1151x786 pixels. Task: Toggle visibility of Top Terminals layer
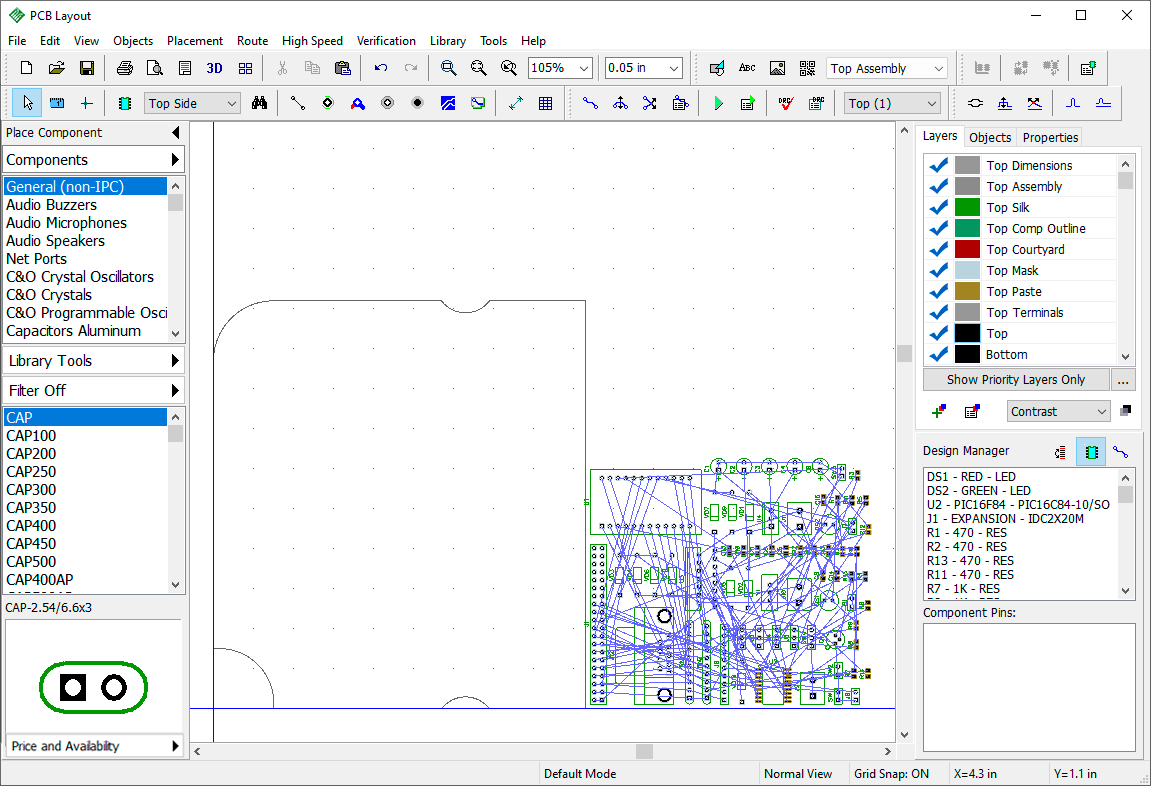(938, 313)
